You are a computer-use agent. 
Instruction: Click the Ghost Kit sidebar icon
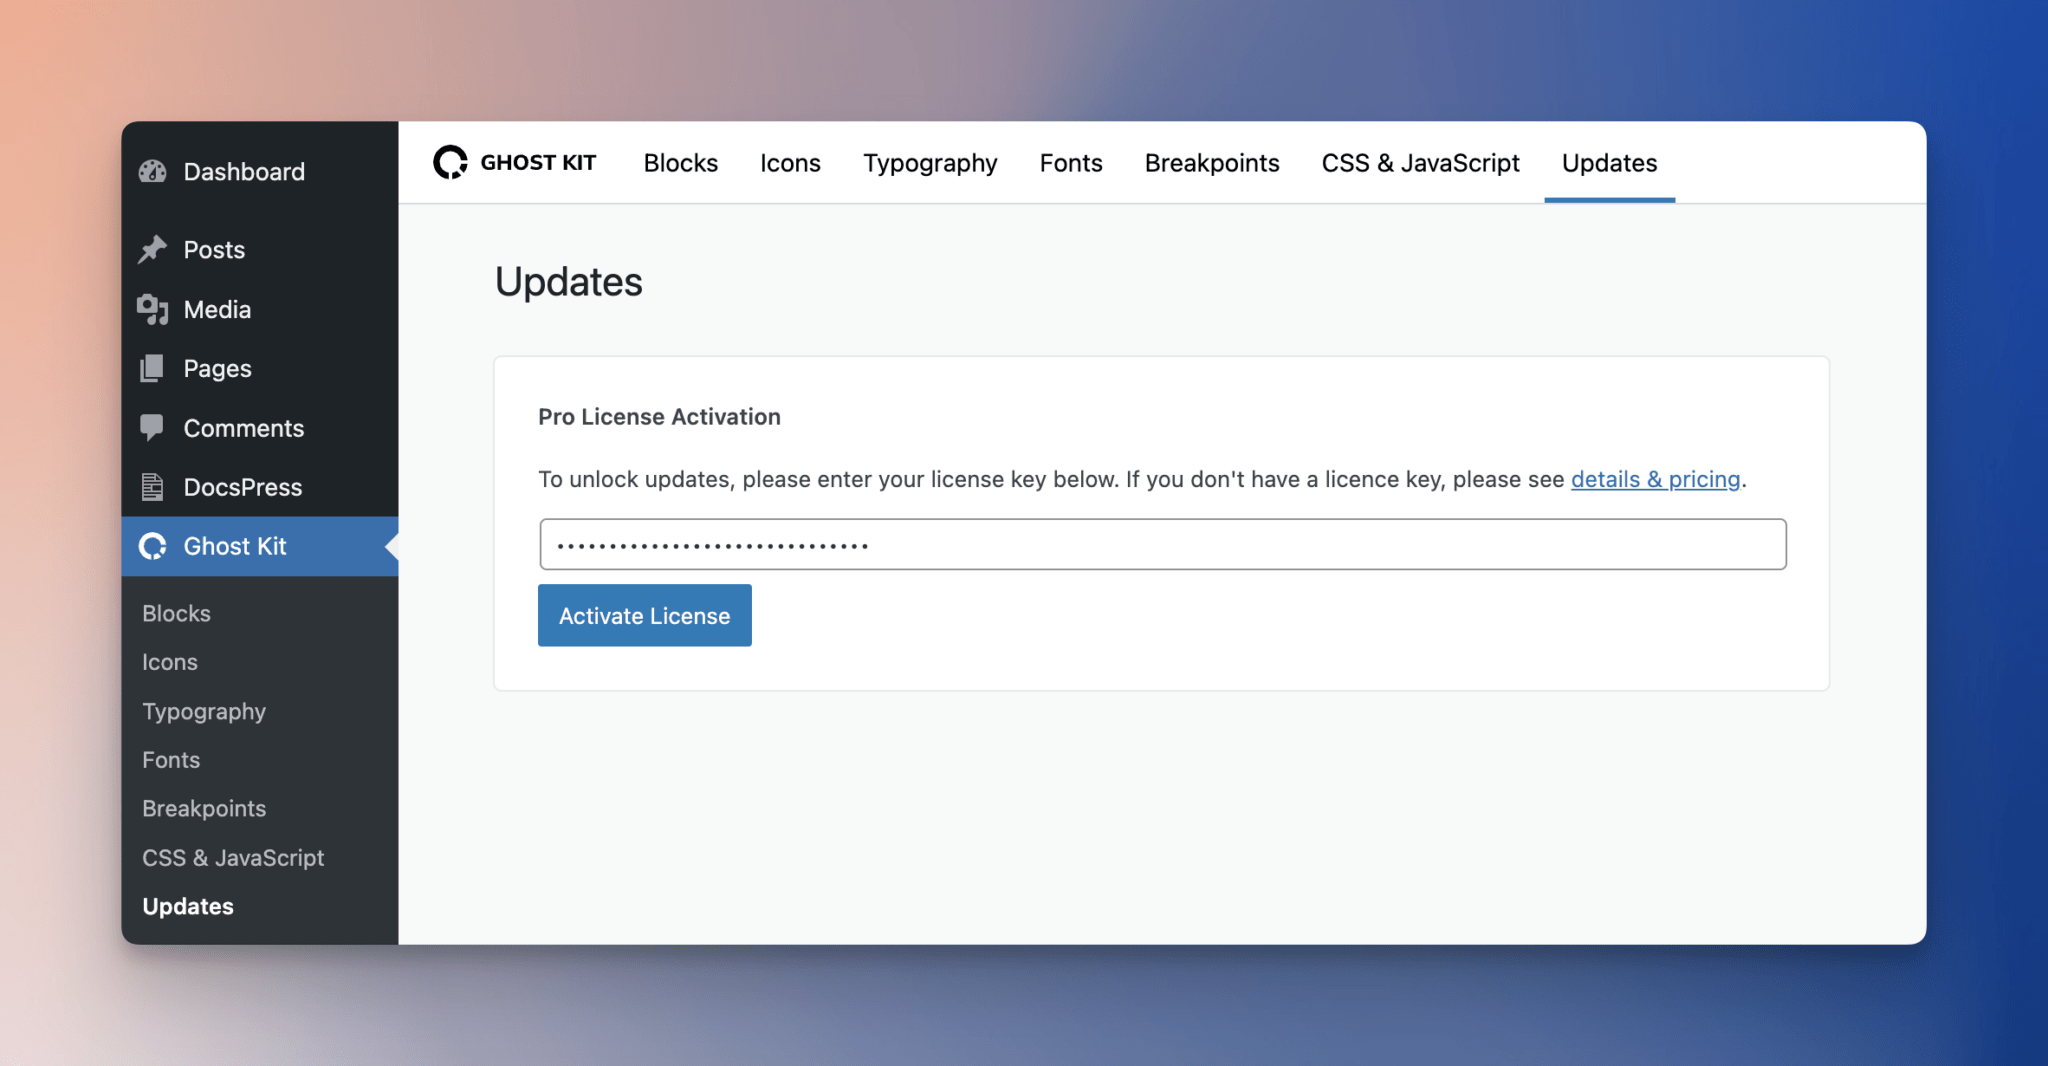coord(152,547)
